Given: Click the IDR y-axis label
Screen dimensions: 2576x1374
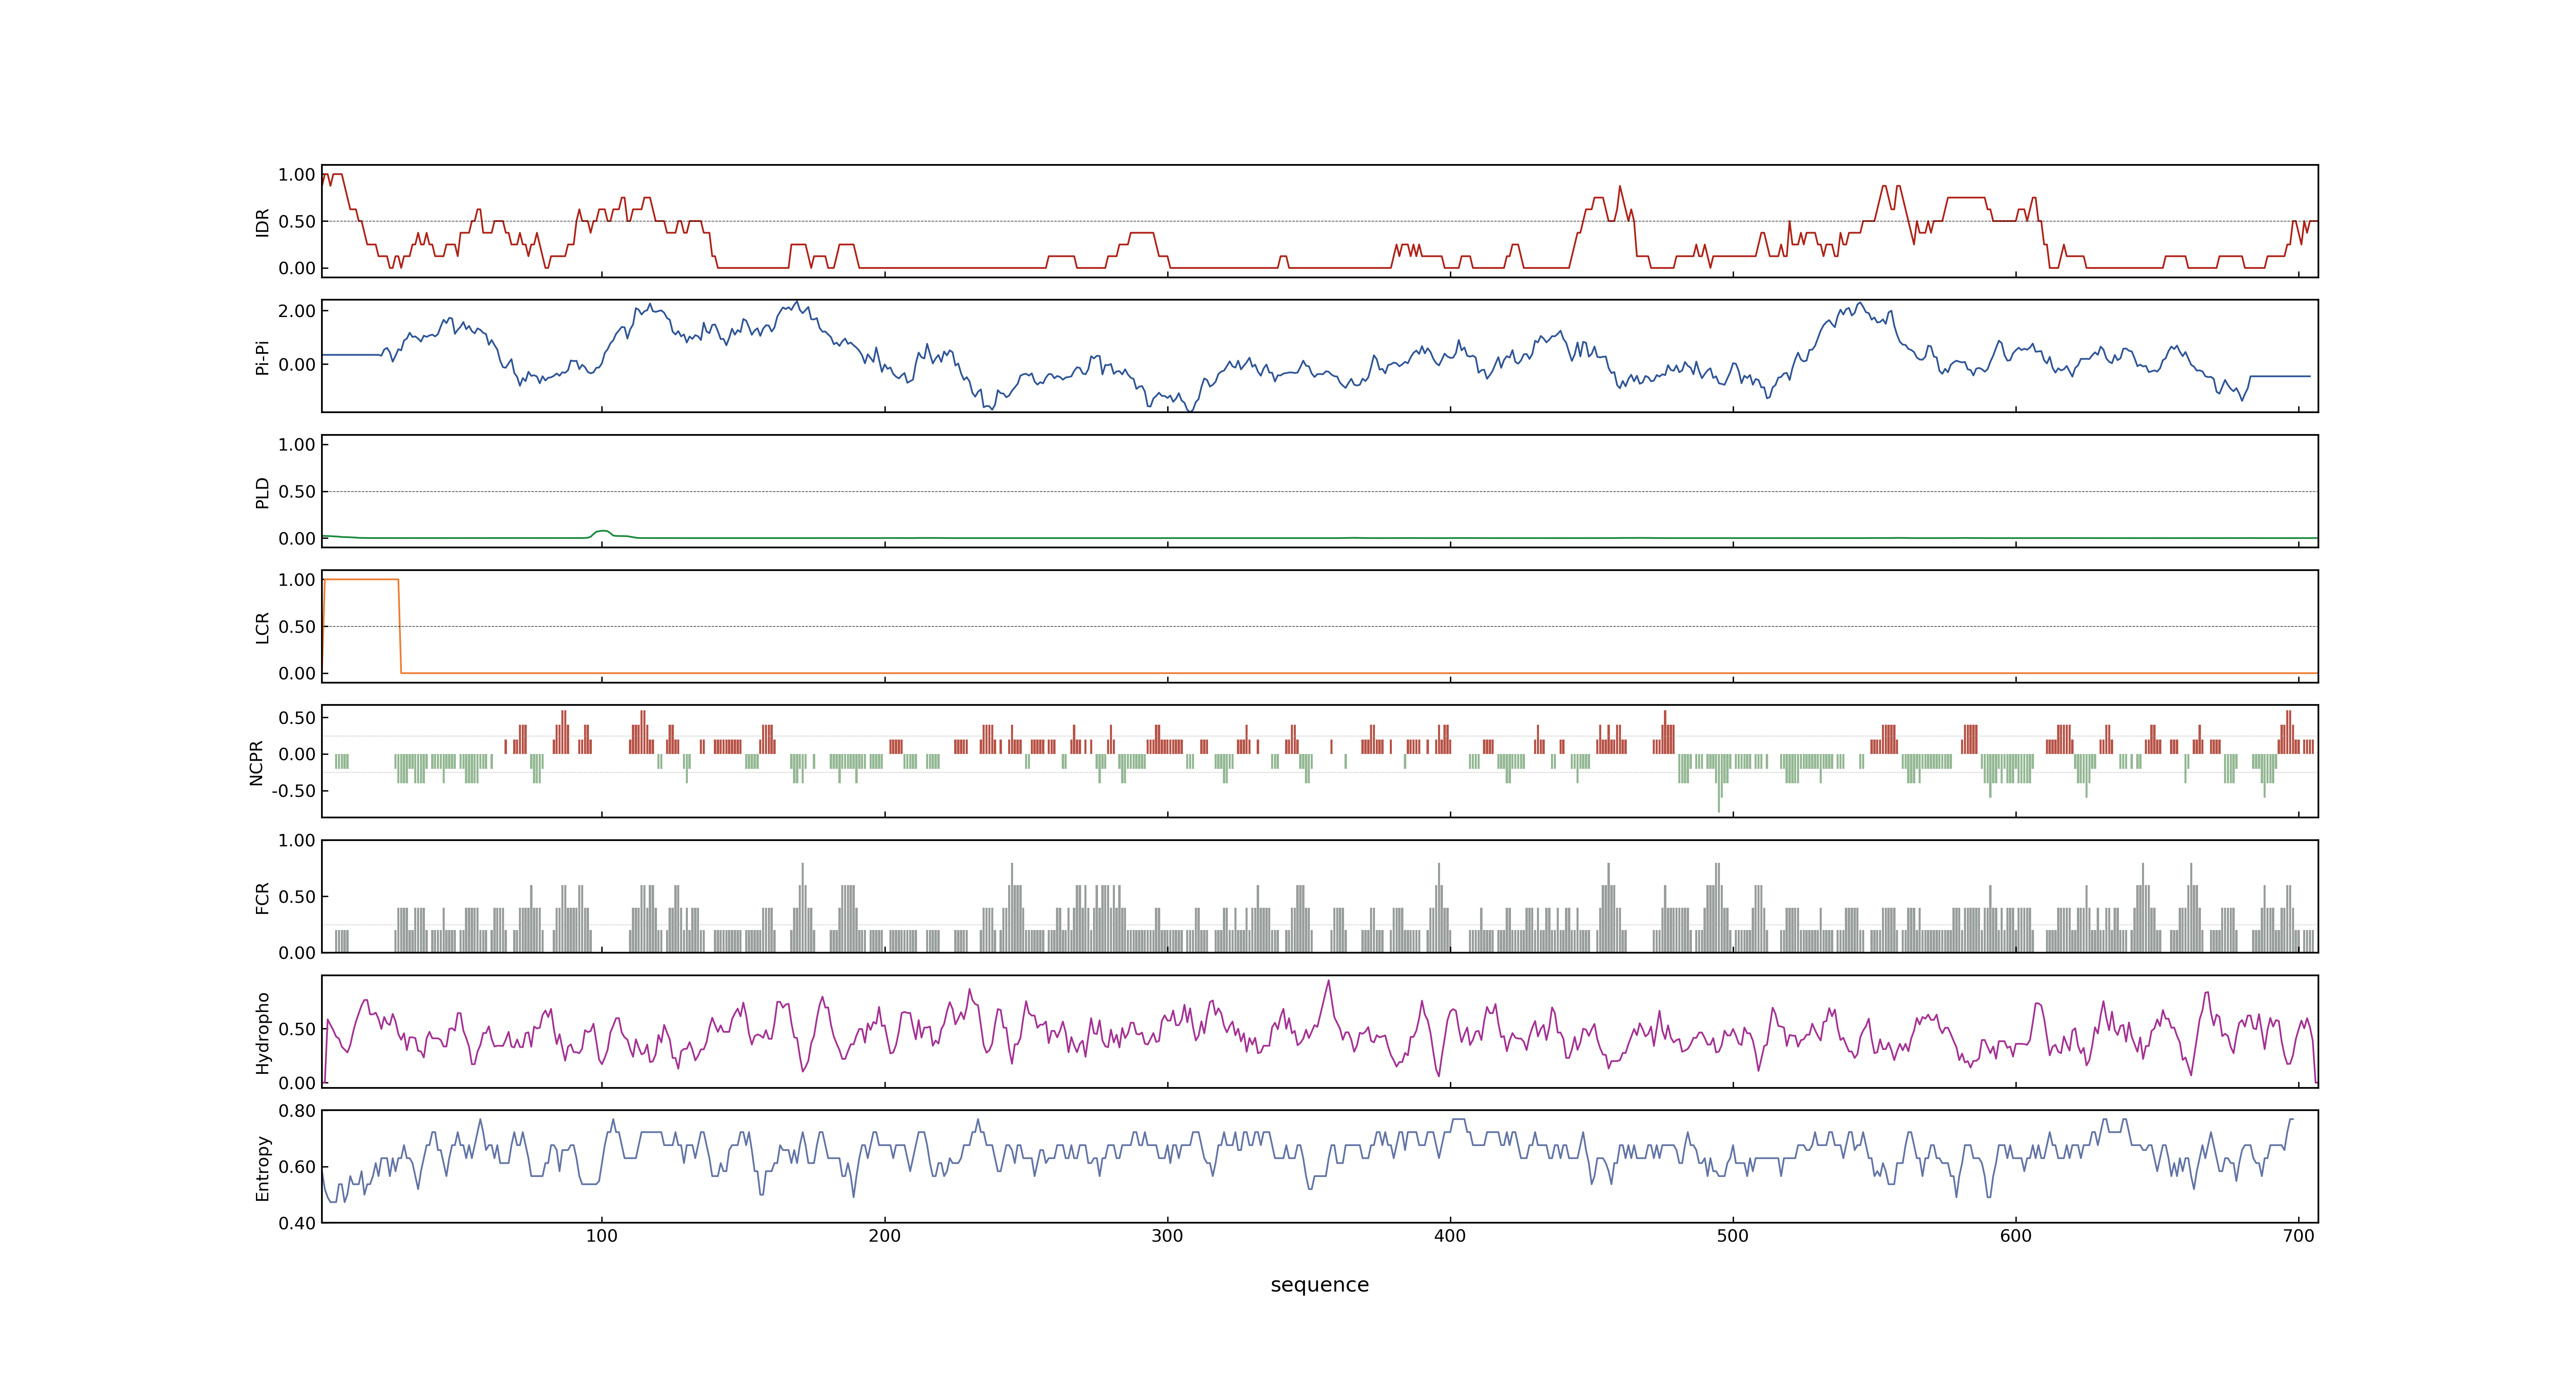Looking at the screenshot, I should (x=263, y=222).
